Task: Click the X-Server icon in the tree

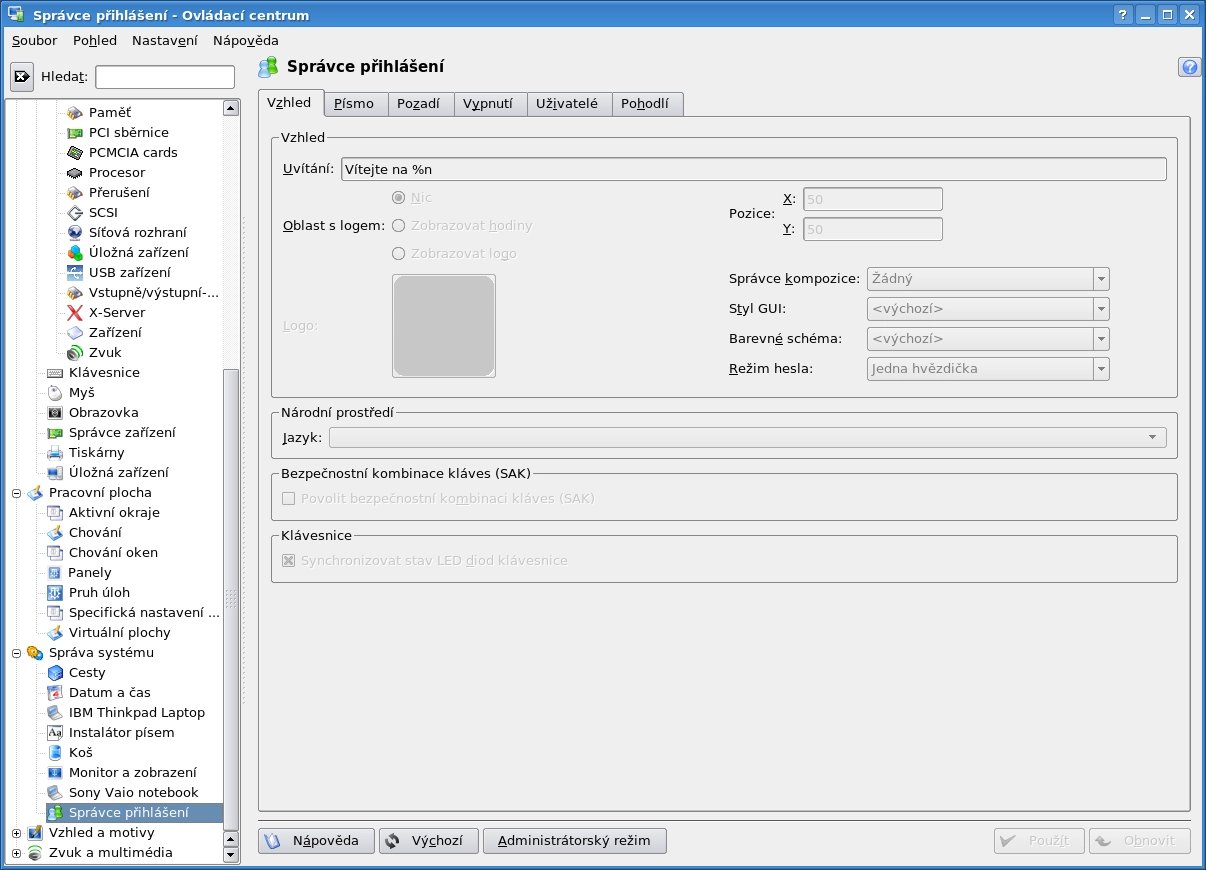Action: coord(74,312)
